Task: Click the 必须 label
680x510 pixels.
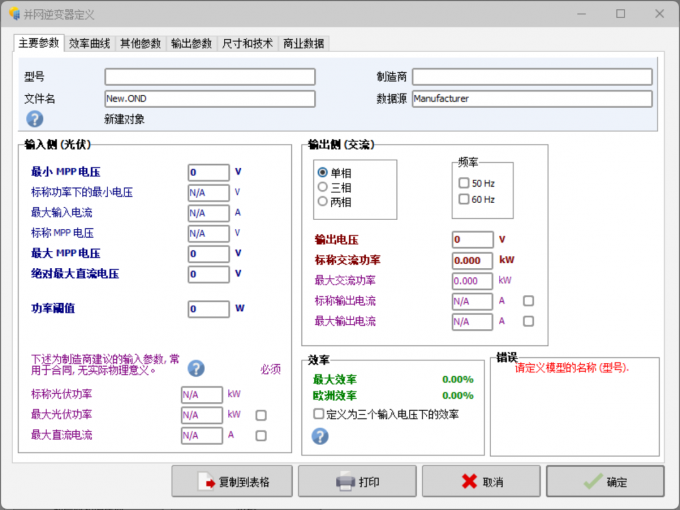Action: tap(271, 369)
